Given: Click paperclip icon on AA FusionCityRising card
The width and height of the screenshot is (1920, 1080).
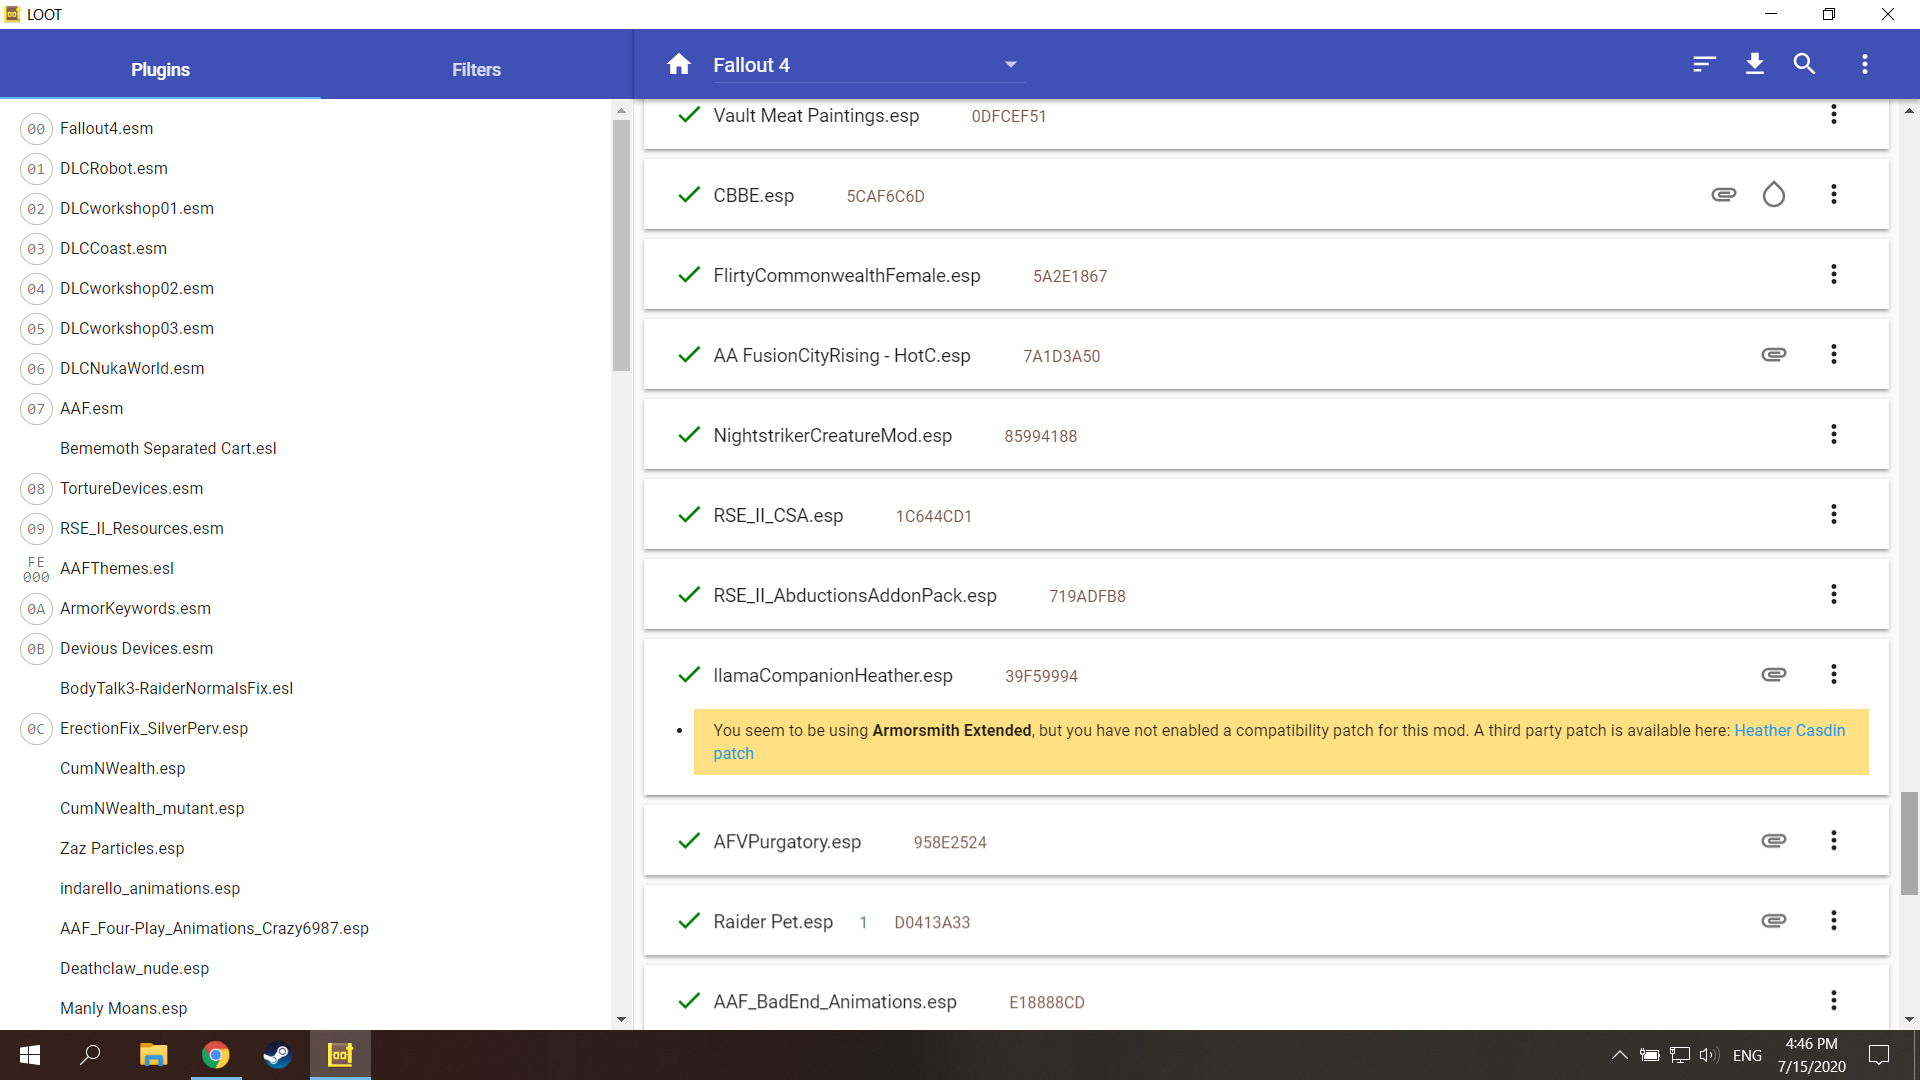Looking at the screenshot, I should [1774, 354].
